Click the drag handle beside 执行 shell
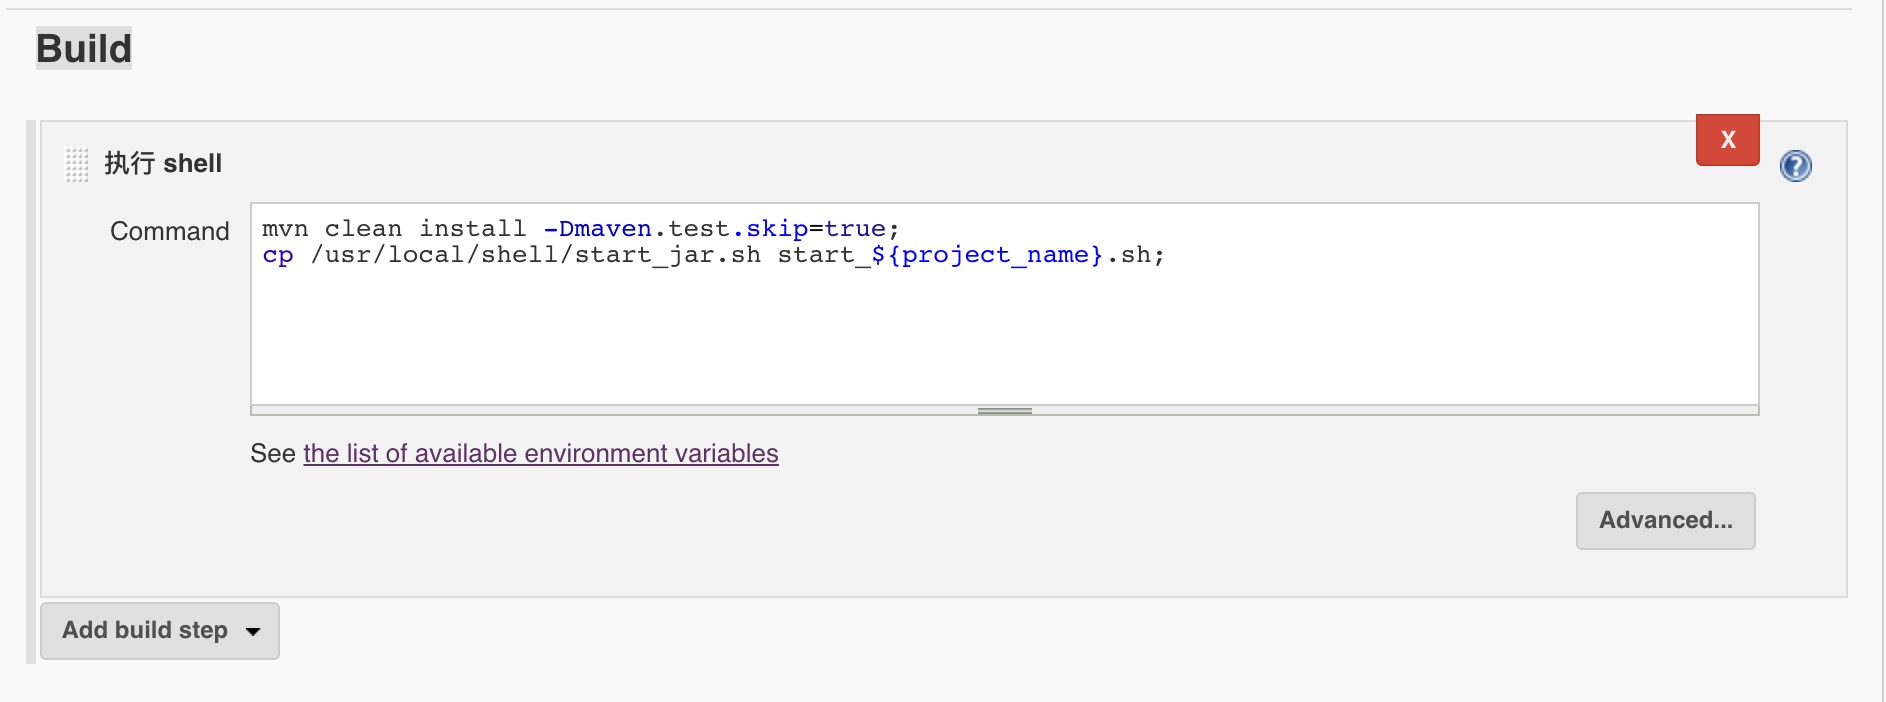Viewport: 1886px width, 702px height. coord(77,164)
